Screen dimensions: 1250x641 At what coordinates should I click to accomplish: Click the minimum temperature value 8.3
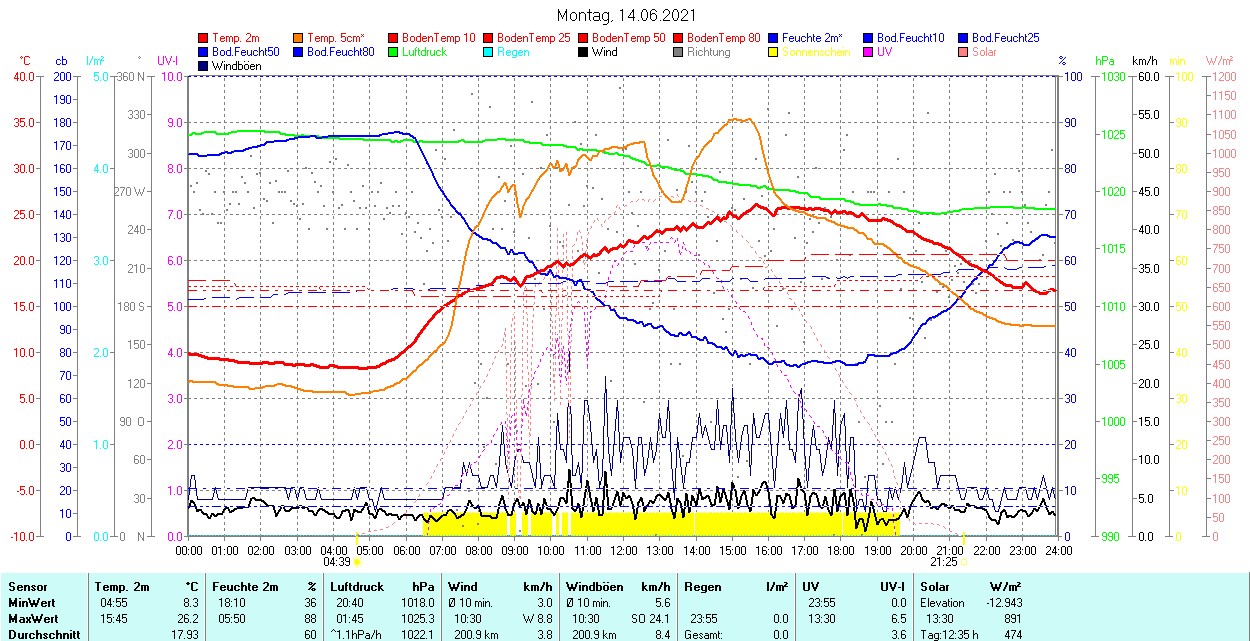[x=190, y=603]
